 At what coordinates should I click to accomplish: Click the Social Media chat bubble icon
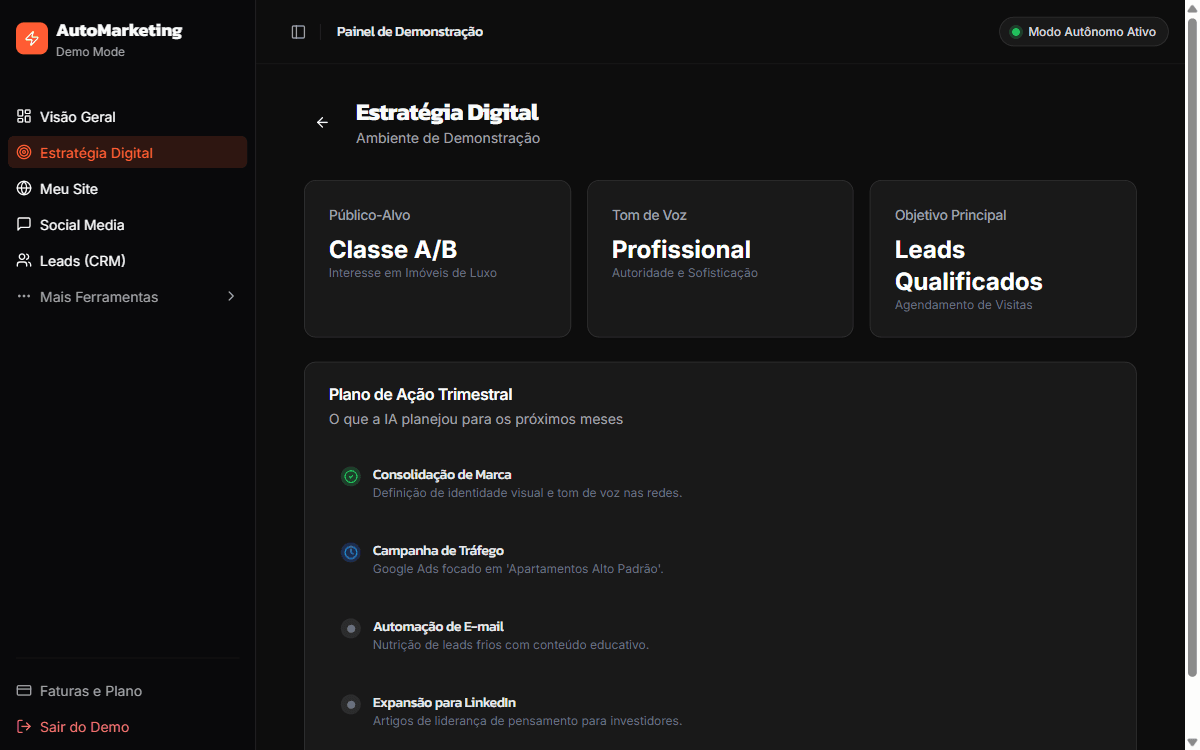coord(23,224)
